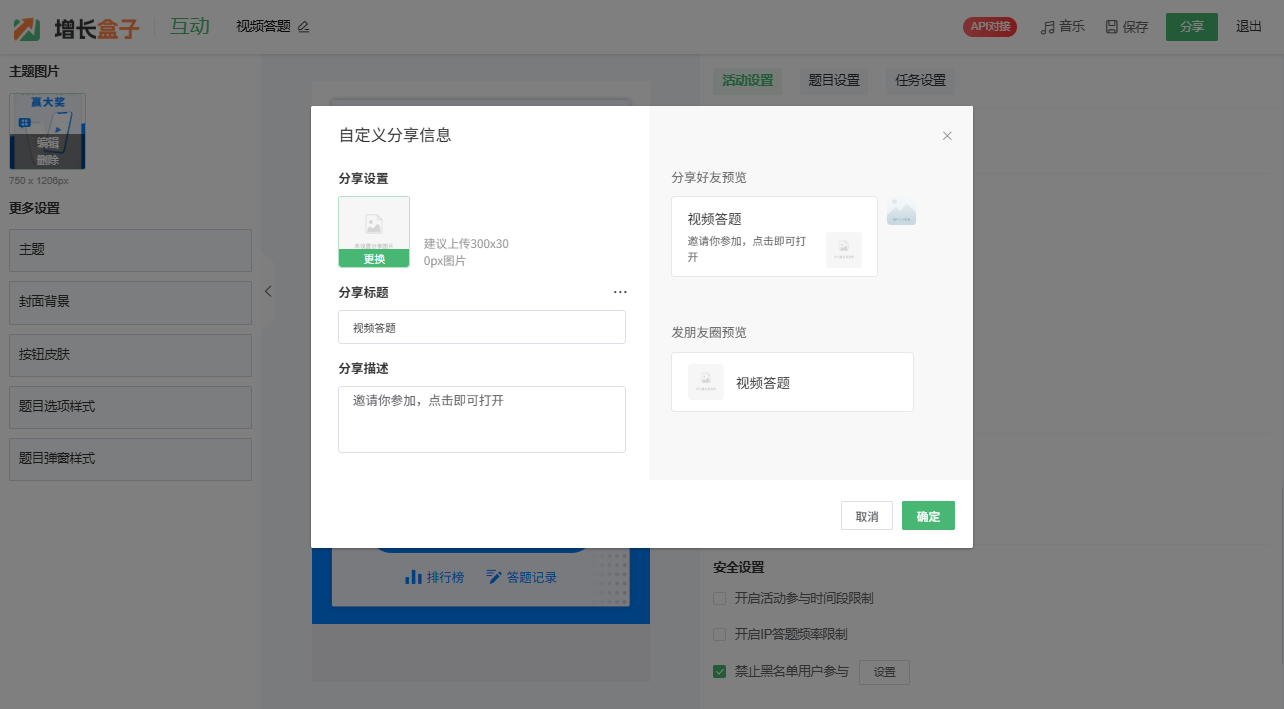The width and height of the screenshot is (1284, 709).
Task: Click the 取消 button
Action: tap(866, 516)
